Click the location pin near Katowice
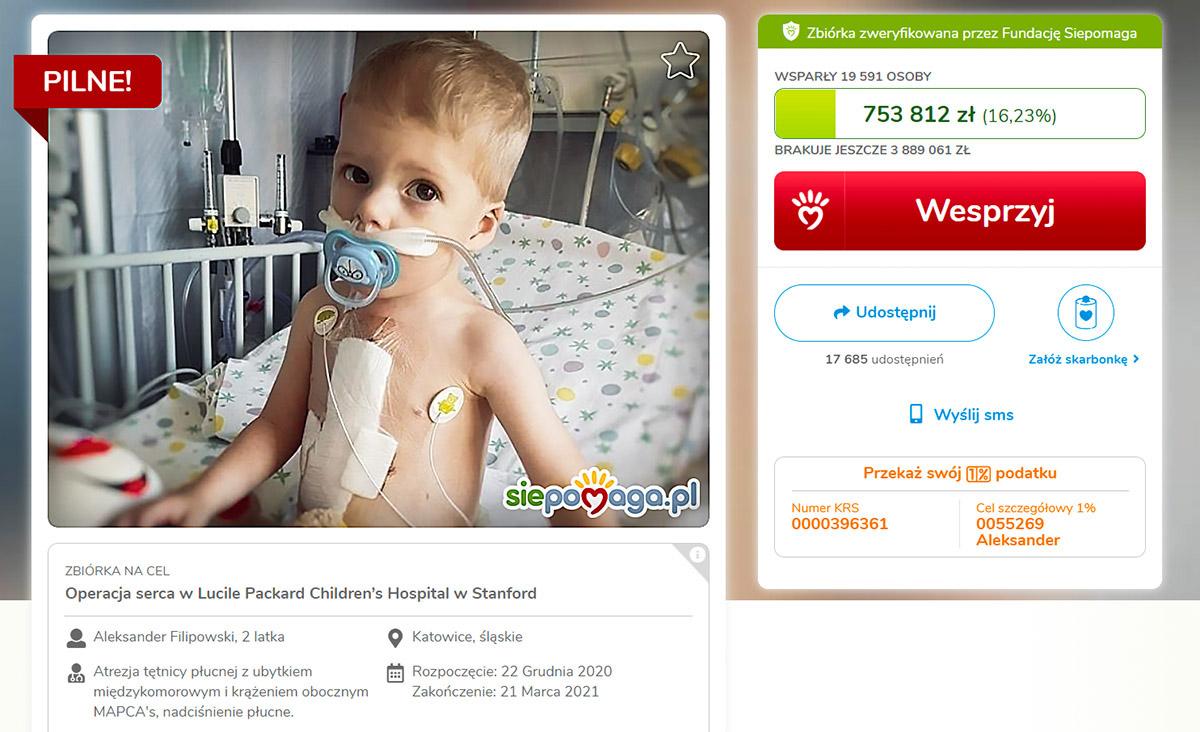 pyautogui.click(x=395, y=637)
